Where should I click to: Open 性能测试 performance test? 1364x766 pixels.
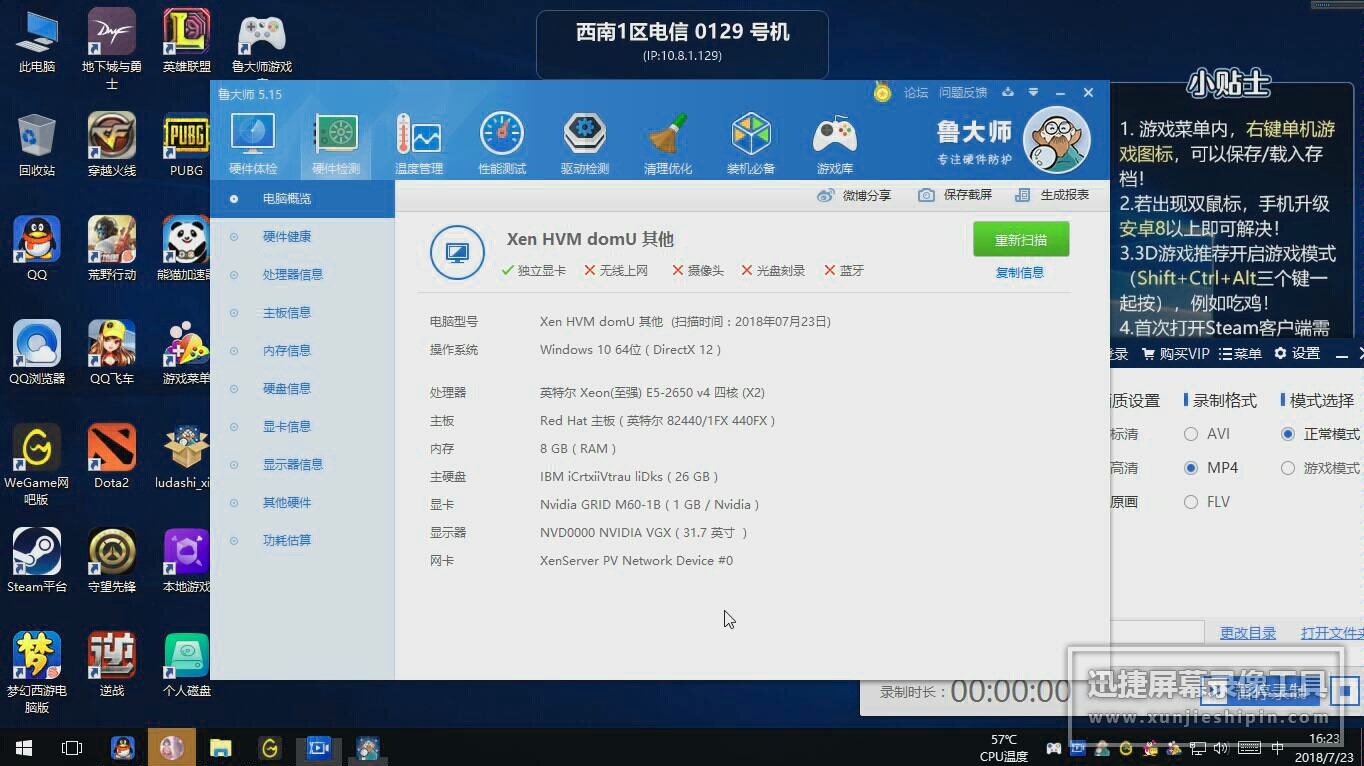tap(501, 144)
